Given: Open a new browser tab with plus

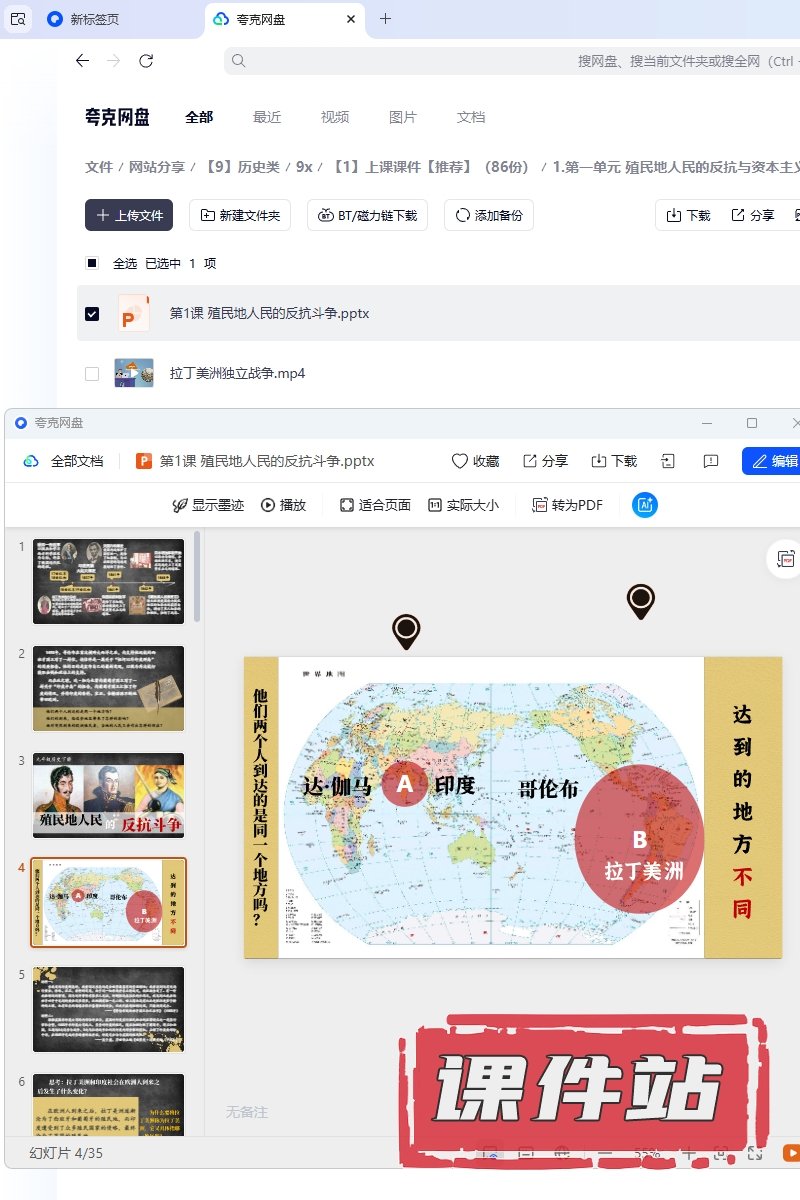Looking at the screenshot, I should [385, 19].
